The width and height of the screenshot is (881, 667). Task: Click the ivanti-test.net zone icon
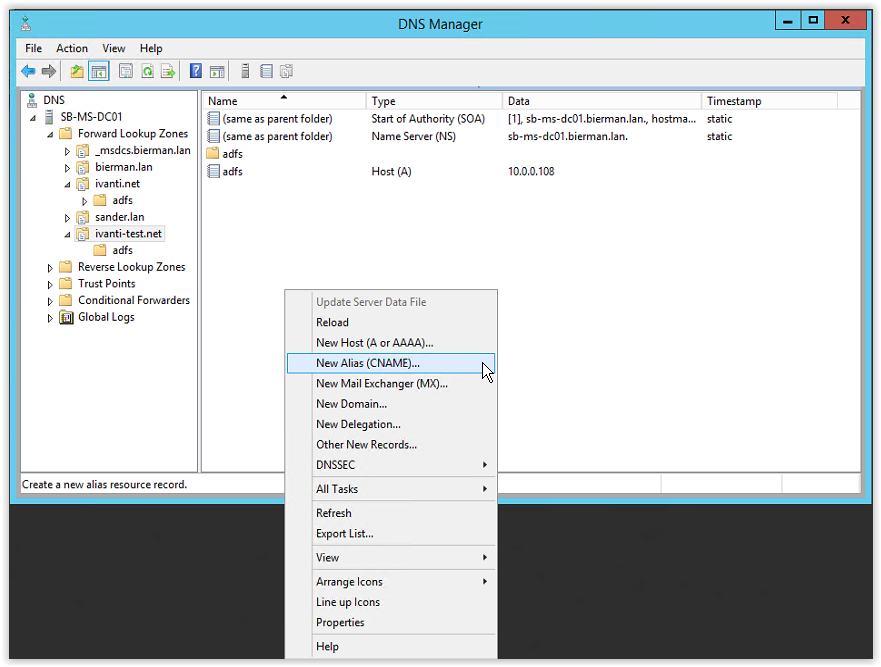click(x=83, y=234)
